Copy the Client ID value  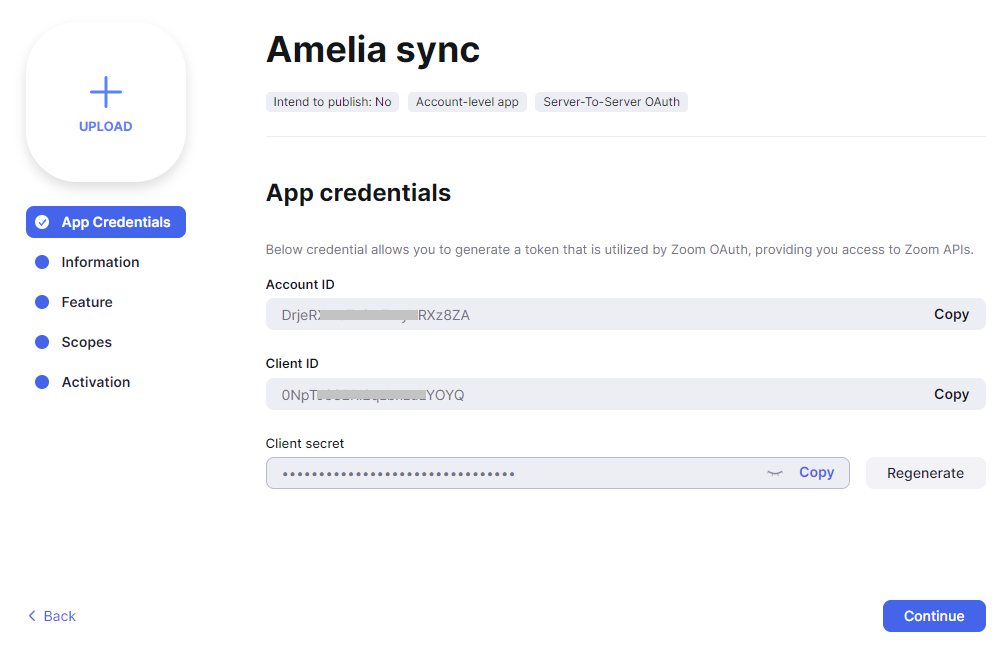click(951, 394)
